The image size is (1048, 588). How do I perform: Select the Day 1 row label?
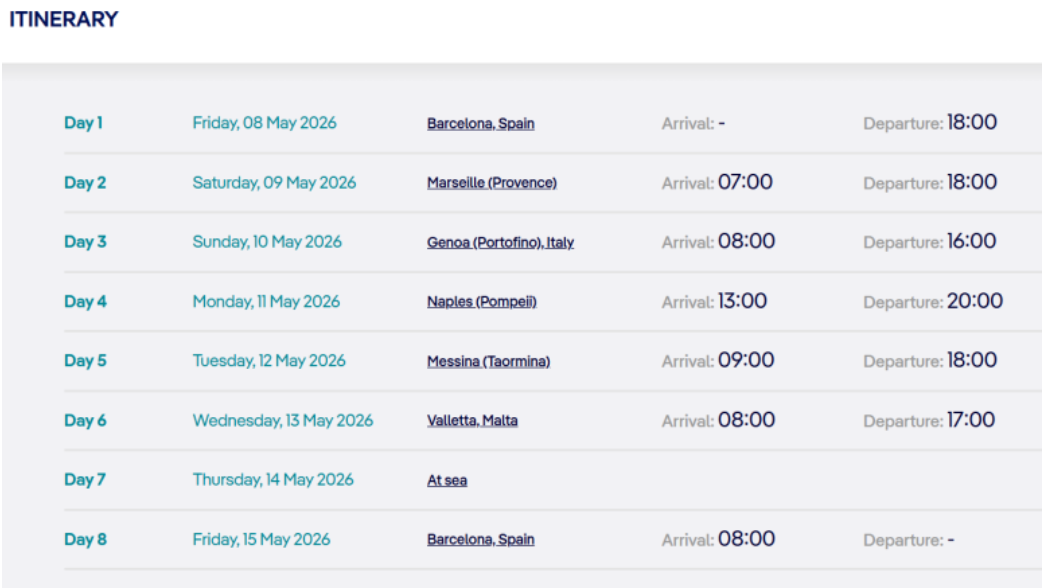(83, 124)
